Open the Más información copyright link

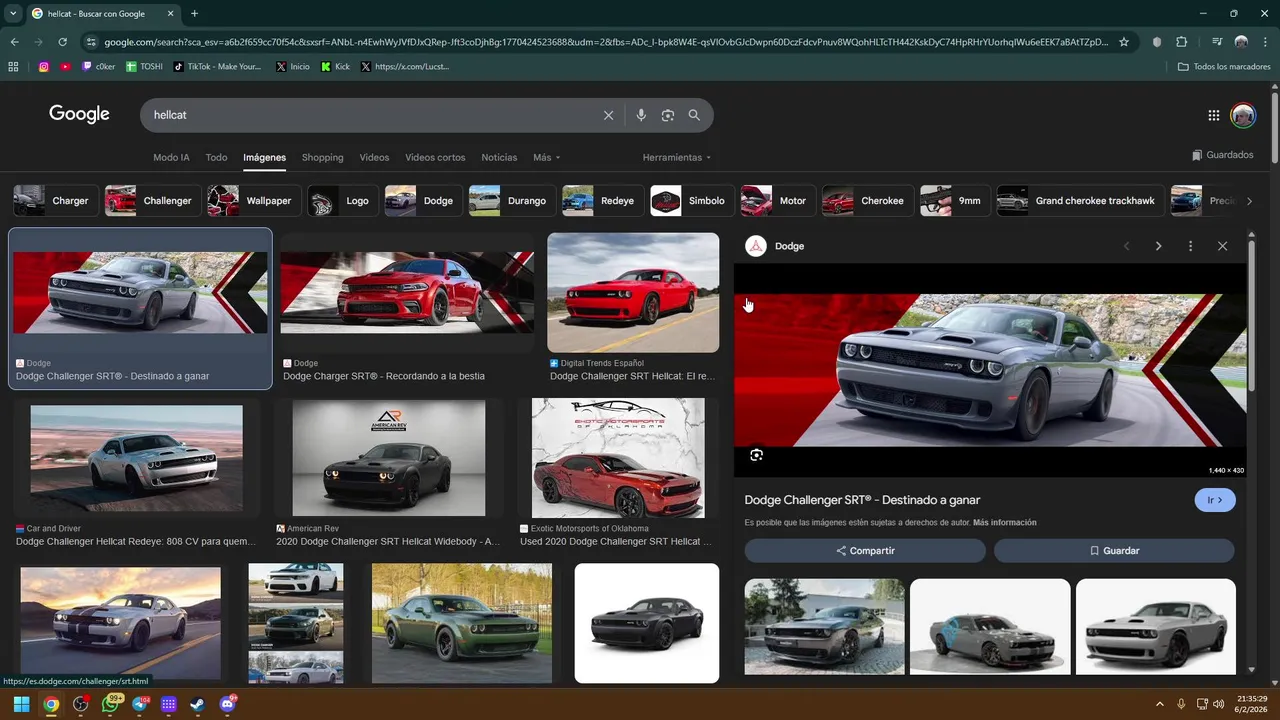point(1004,523)
